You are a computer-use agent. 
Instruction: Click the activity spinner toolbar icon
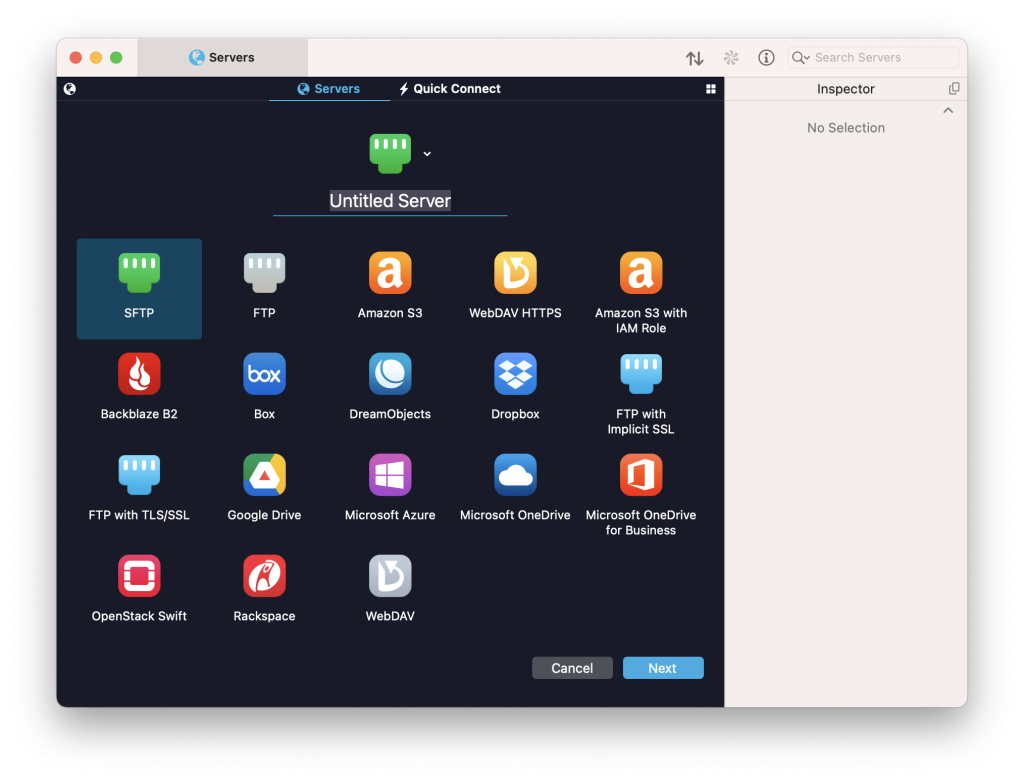point(731,58)
